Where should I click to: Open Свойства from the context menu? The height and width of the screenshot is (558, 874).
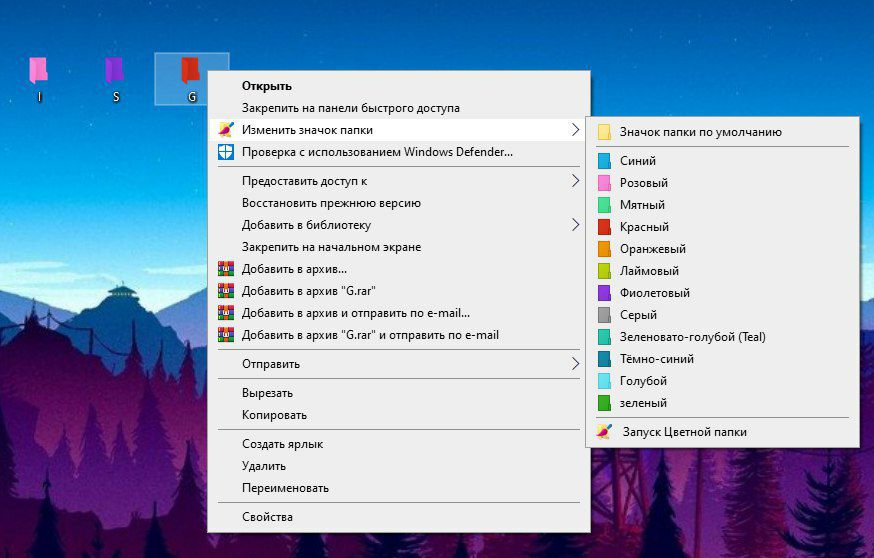coord(399,517)
